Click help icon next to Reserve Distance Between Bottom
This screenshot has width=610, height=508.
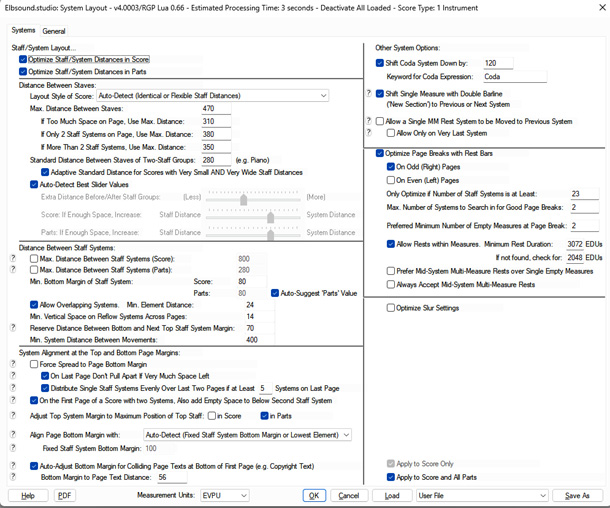14,328
